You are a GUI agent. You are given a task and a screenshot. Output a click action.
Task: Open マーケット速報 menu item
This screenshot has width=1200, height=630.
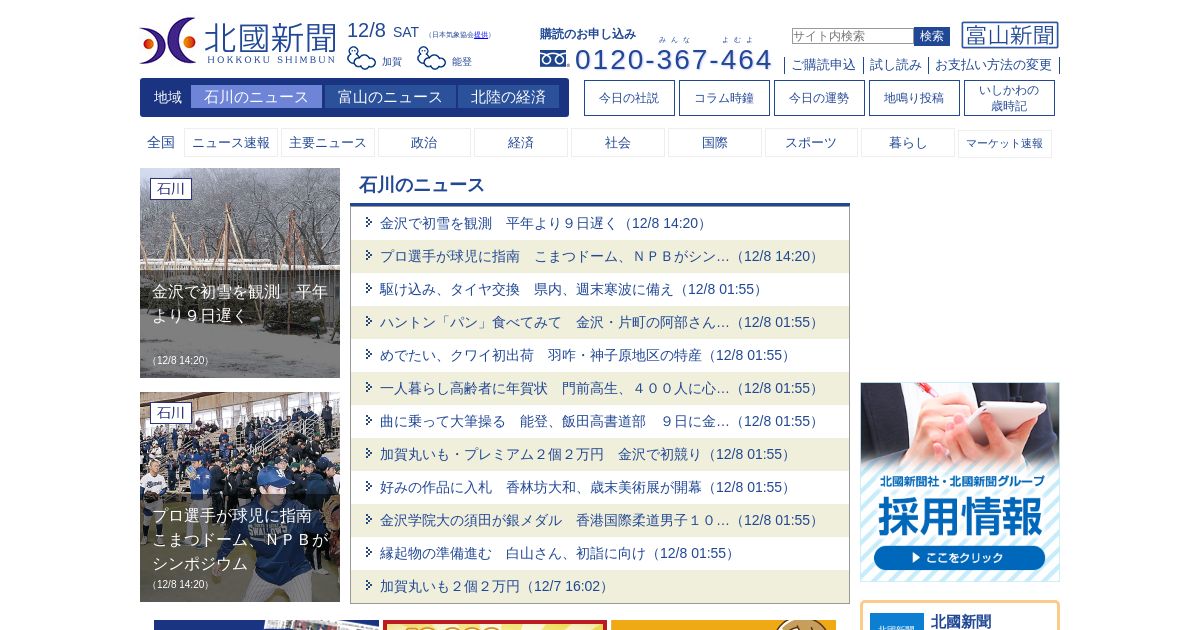pyautogui.click(x=1005, y=143)
